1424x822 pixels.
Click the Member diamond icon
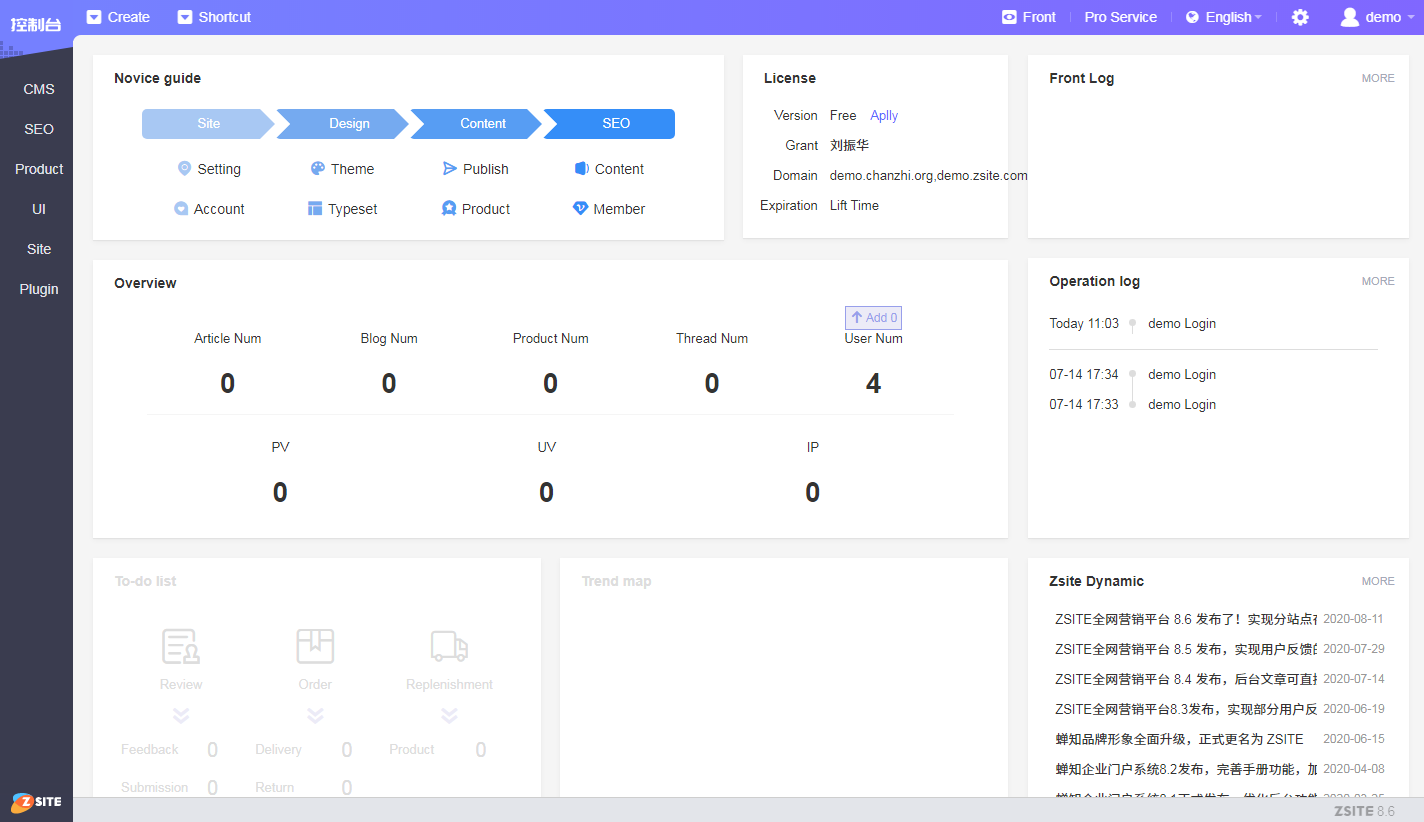click(x=580, y=208)
